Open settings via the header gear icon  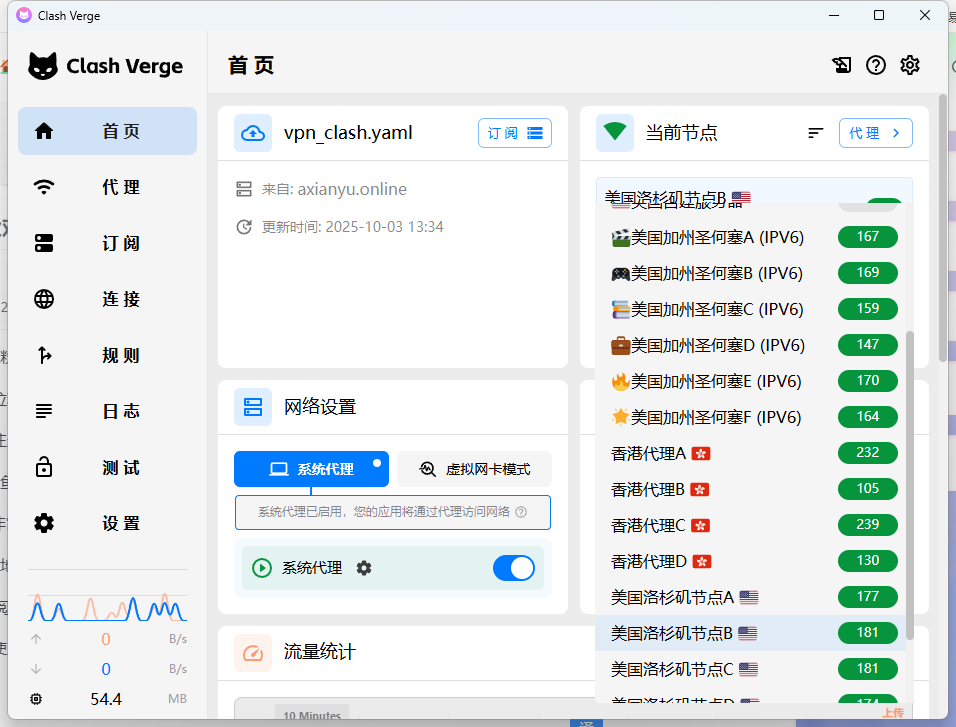[909, 66]
